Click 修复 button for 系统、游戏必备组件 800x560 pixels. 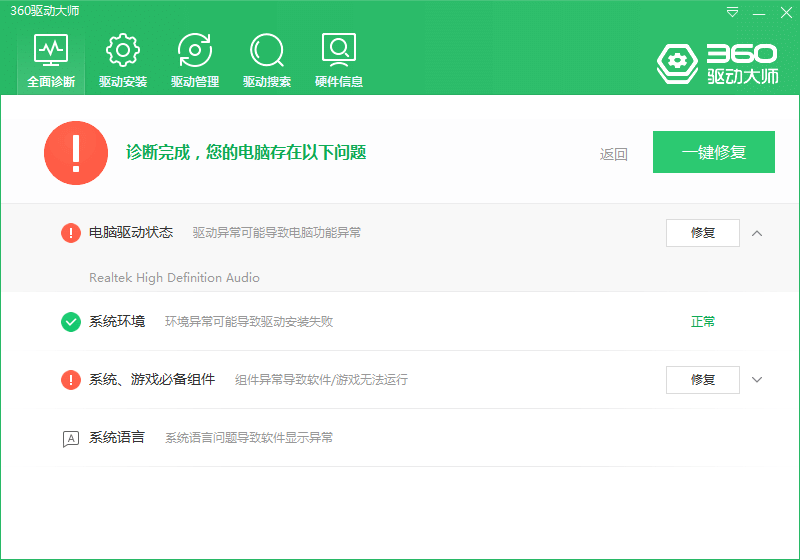coord(702,380)
